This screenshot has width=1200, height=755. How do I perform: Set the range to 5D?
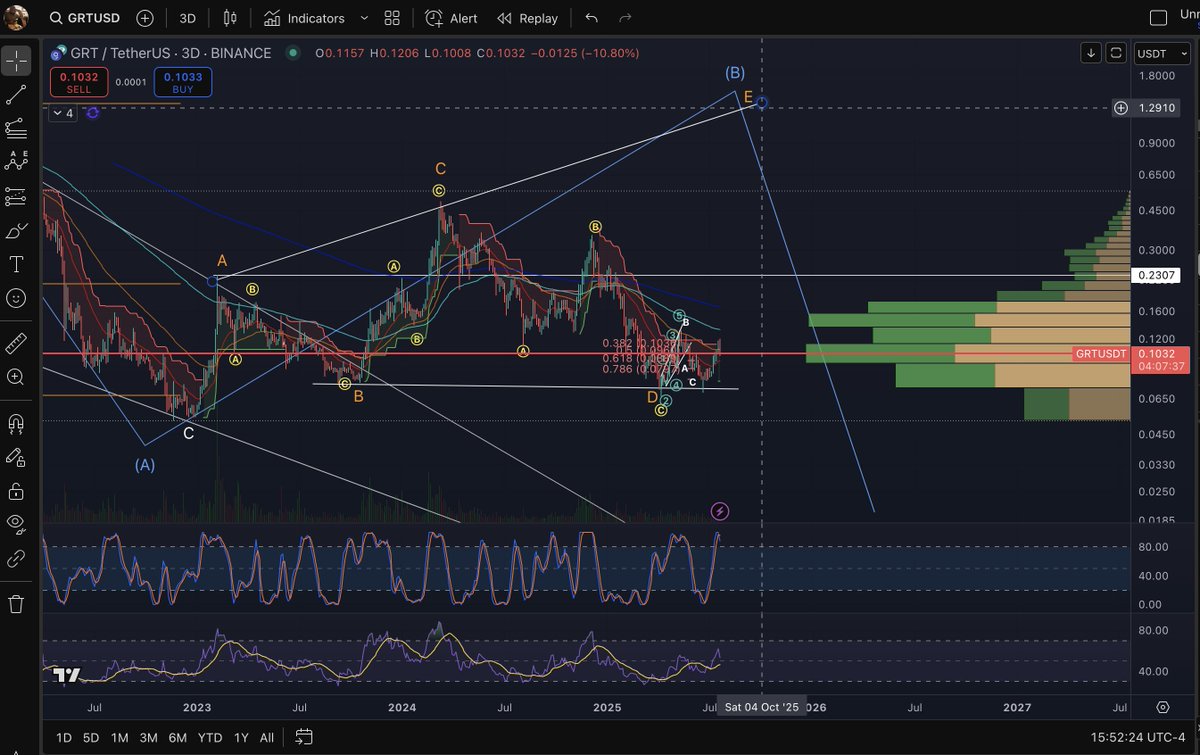[x=91, y=737]
